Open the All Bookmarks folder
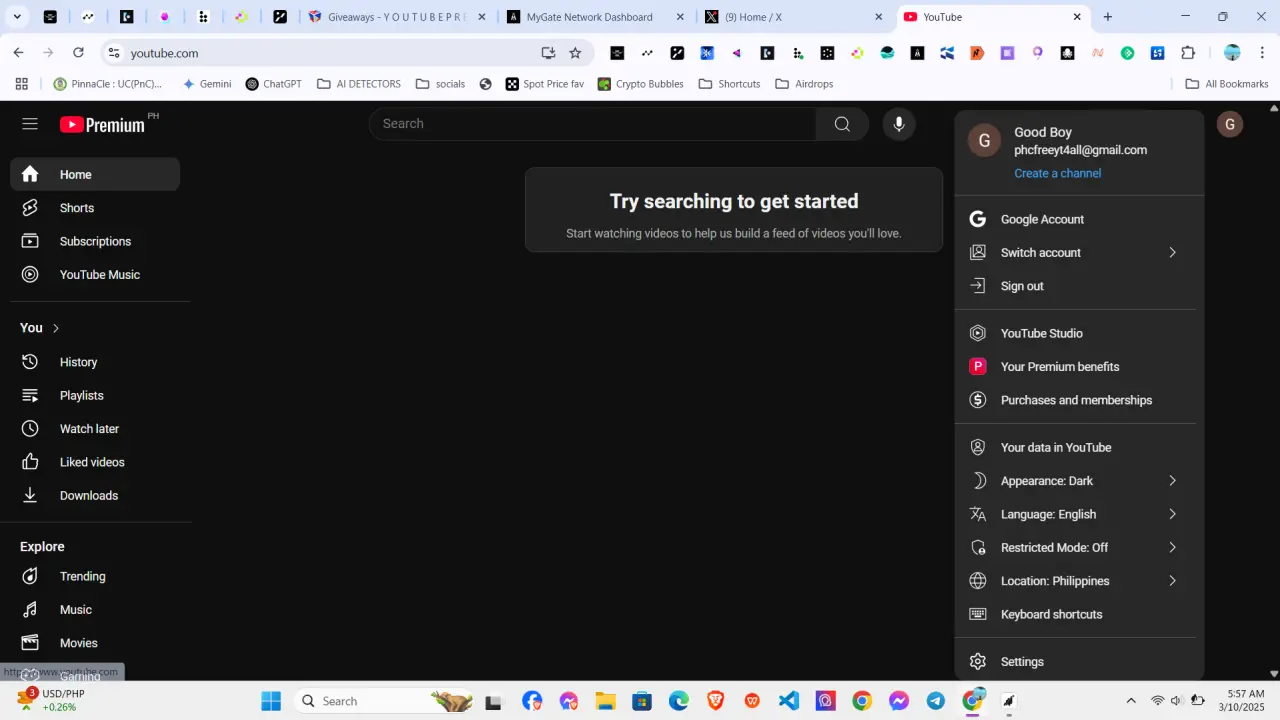Image resolution: width=1280 pixels, height=720 pixels. click(1227, 84)
